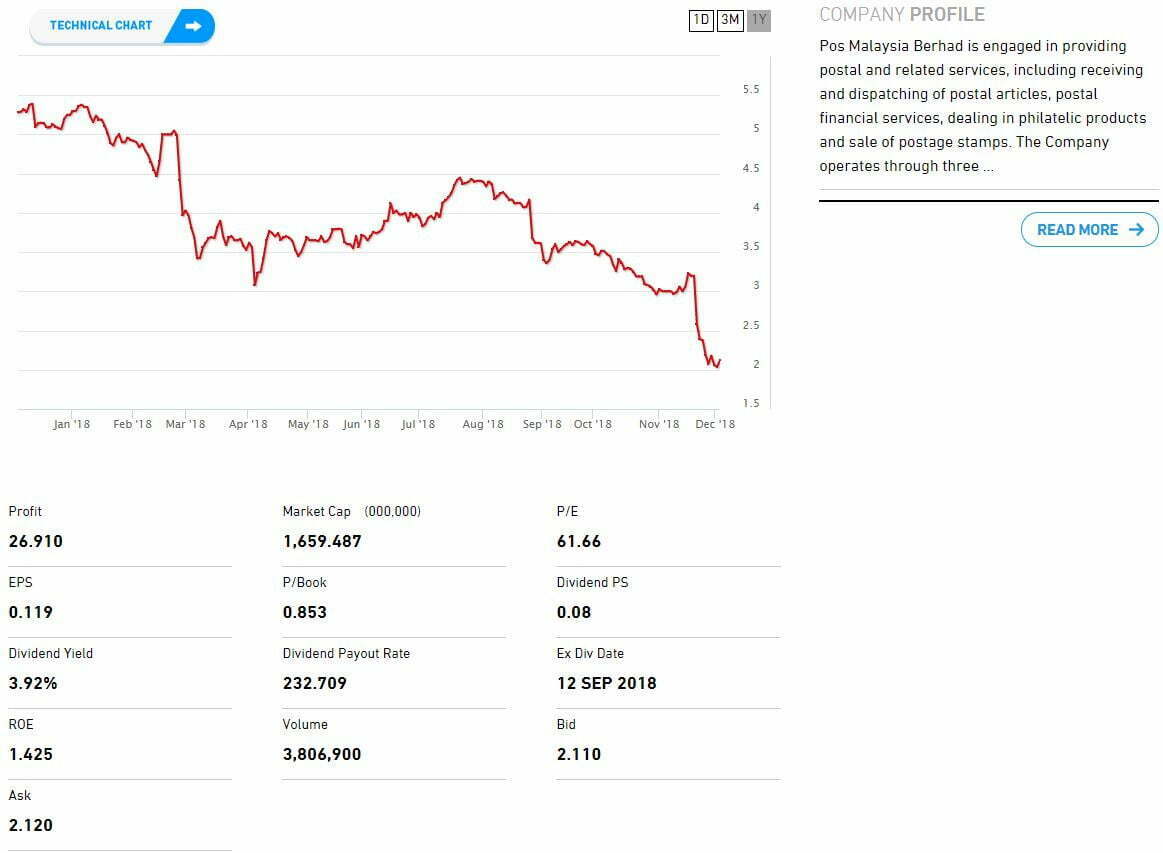The width and height of the screenshot is (1163, 853).
Task: Click the Company Profile heading
Action: [901, 15]
